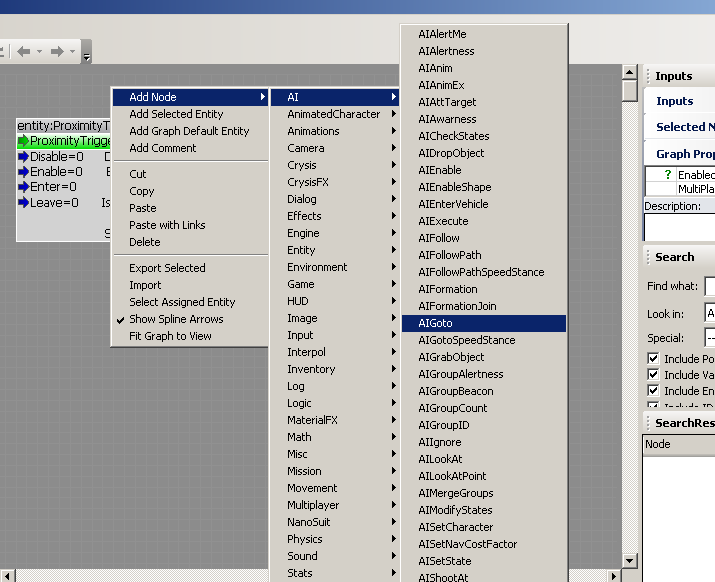Select Cut in context menu
This screenshot has height=582, width=715.
(190, 174)
